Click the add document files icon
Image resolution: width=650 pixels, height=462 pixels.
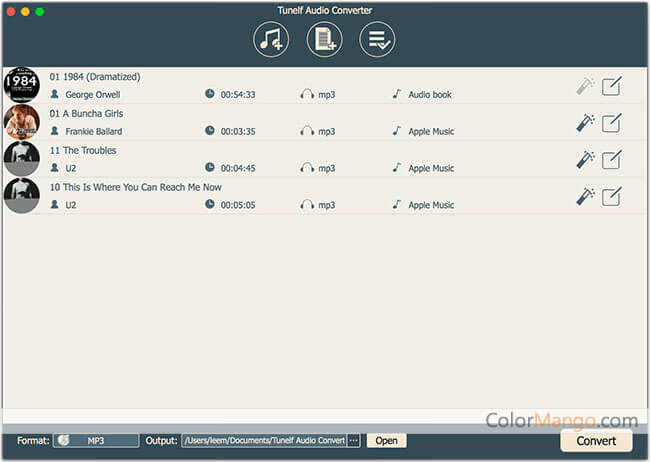tap(324, 39)
